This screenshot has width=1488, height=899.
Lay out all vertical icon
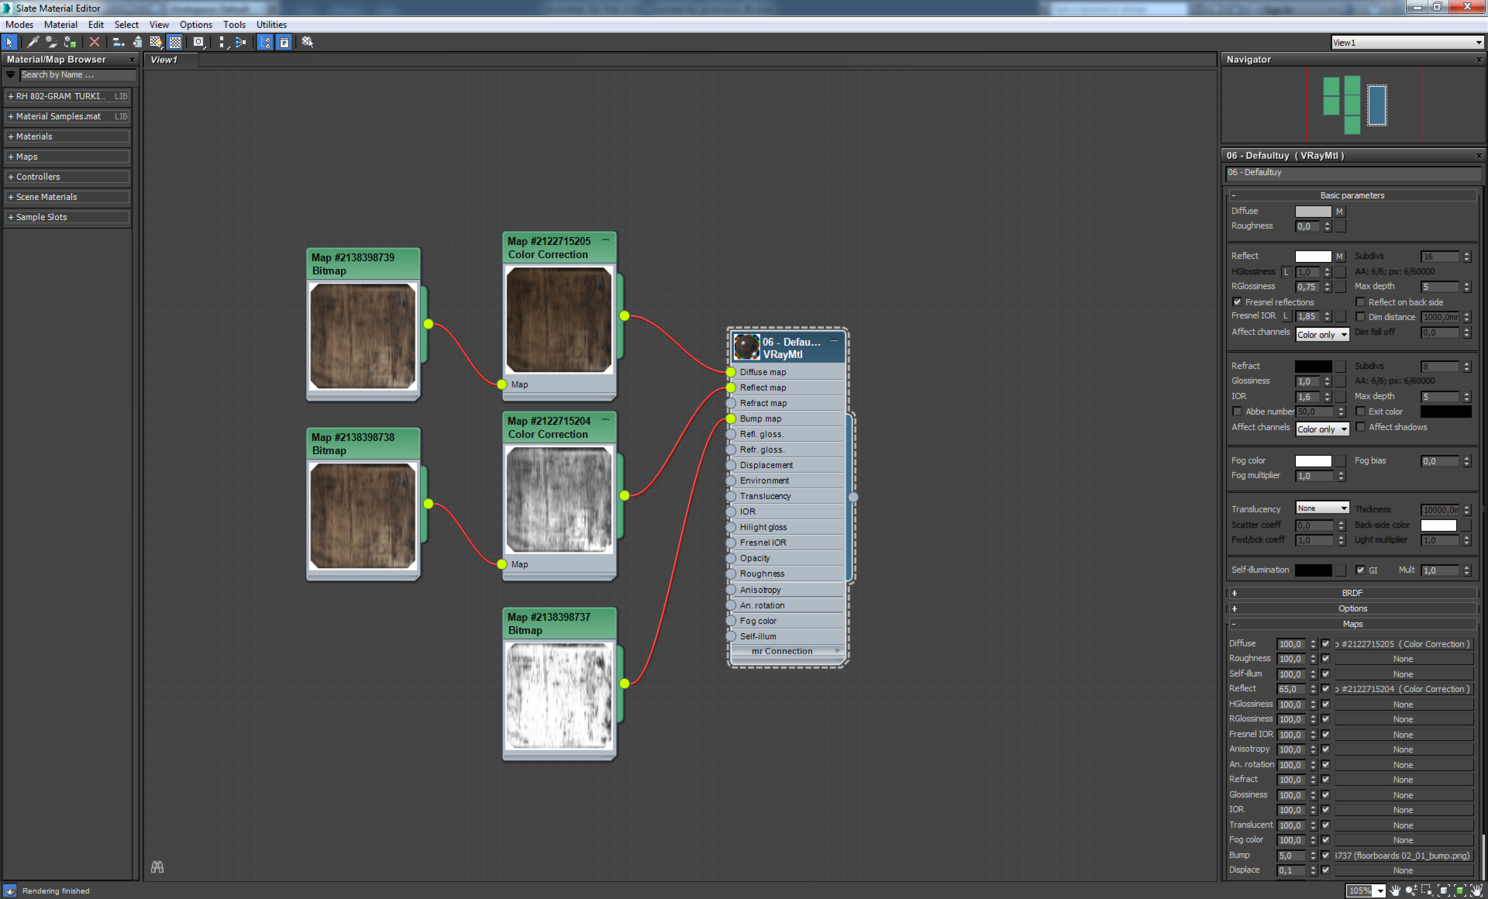pos(223,42)
